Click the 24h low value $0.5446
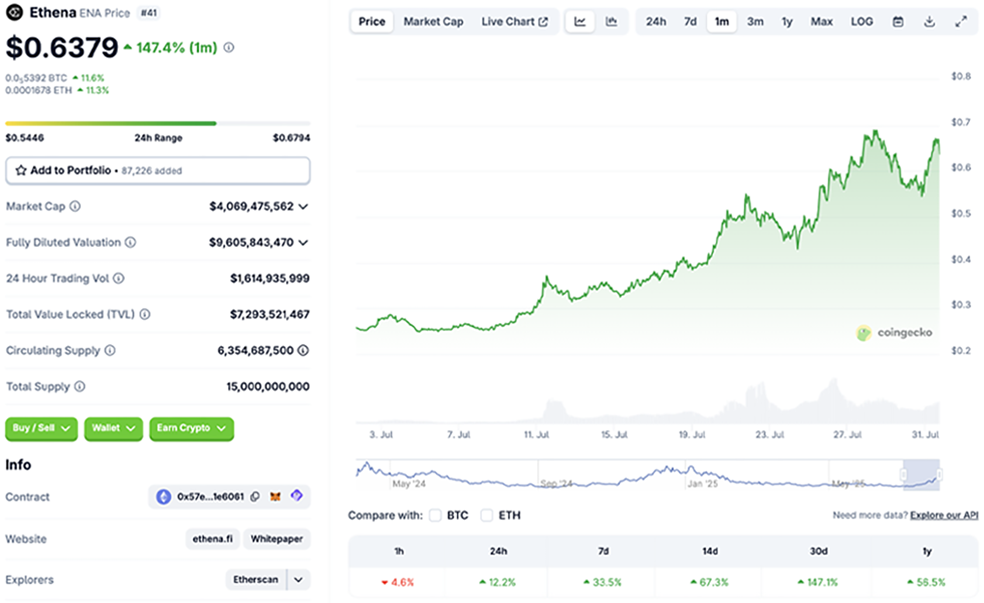 (24, 138)
